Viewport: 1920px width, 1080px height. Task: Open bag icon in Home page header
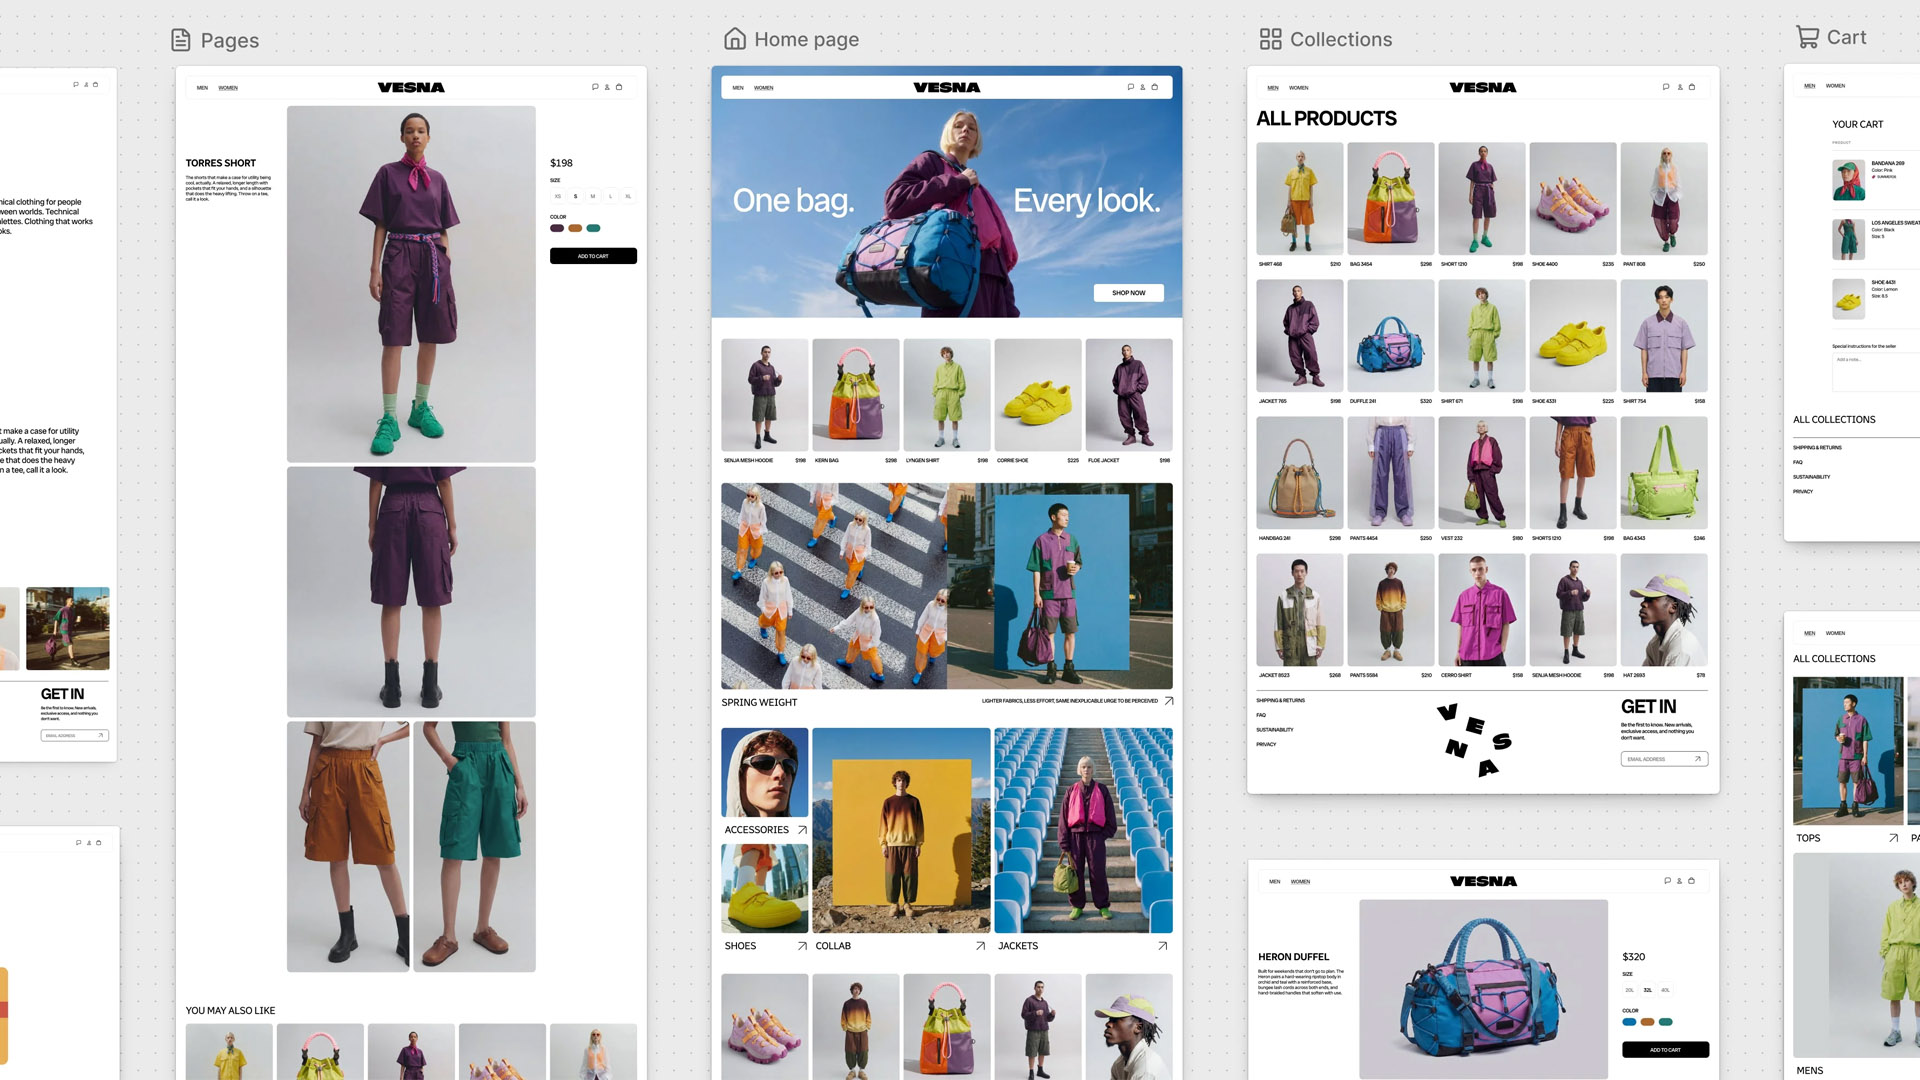(1155, 87)
